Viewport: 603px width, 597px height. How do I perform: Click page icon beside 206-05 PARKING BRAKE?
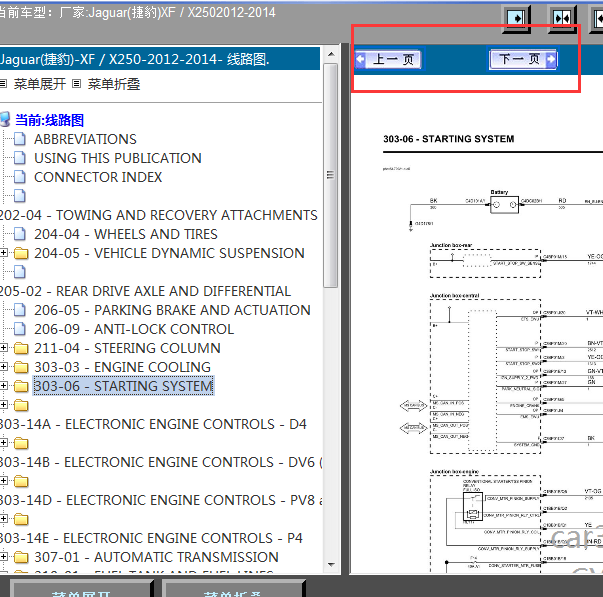coord(20,310)
